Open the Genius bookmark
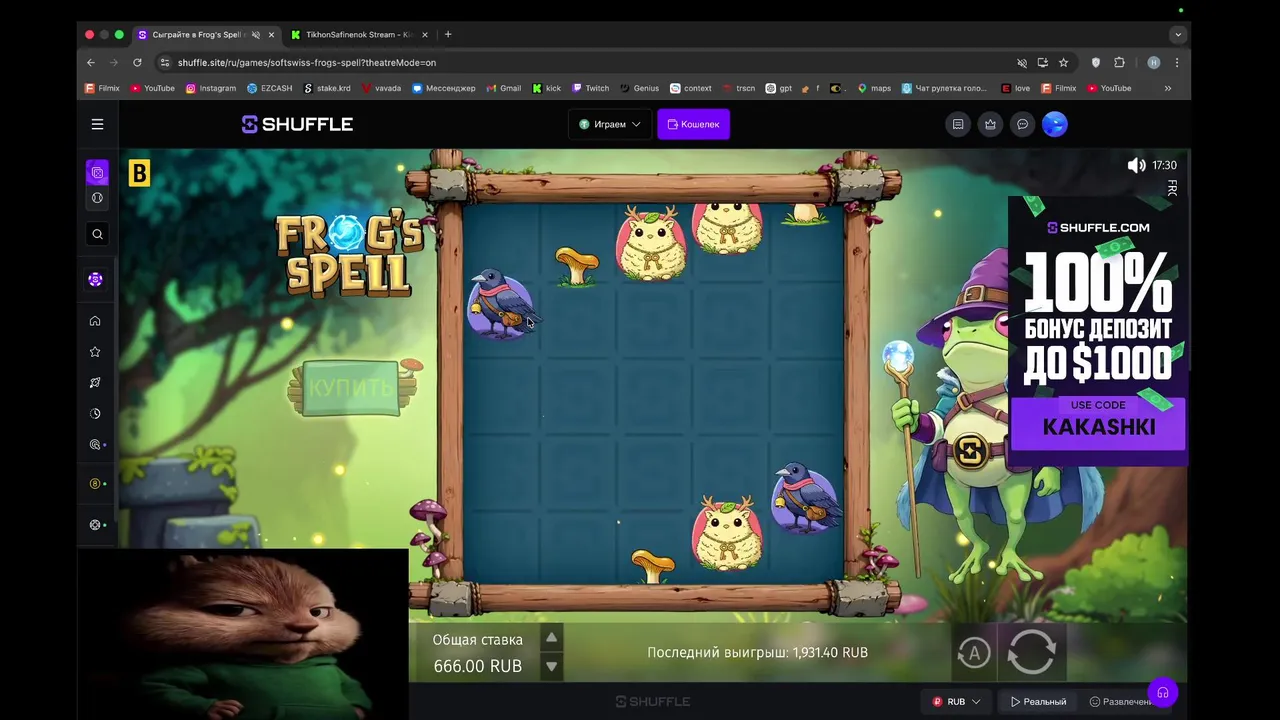 pos(639,88)
